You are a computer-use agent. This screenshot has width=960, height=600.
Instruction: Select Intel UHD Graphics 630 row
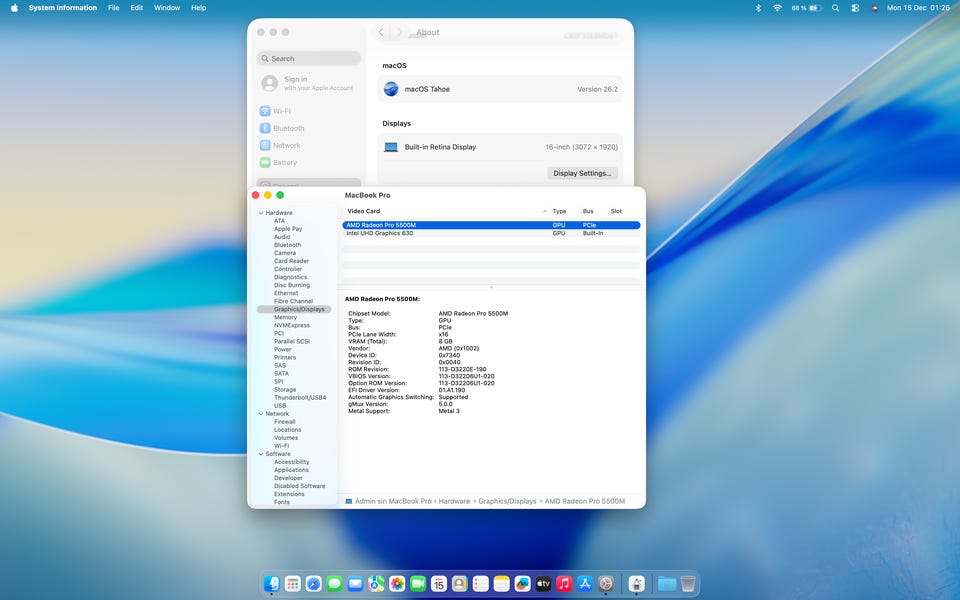tap(381, 233)
